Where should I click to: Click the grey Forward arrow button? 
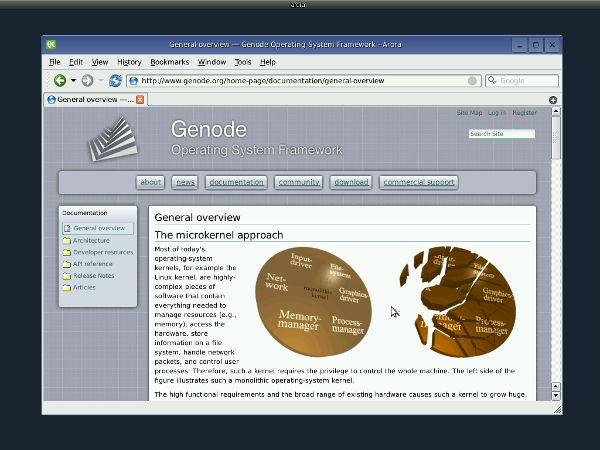tap(87, 81)
